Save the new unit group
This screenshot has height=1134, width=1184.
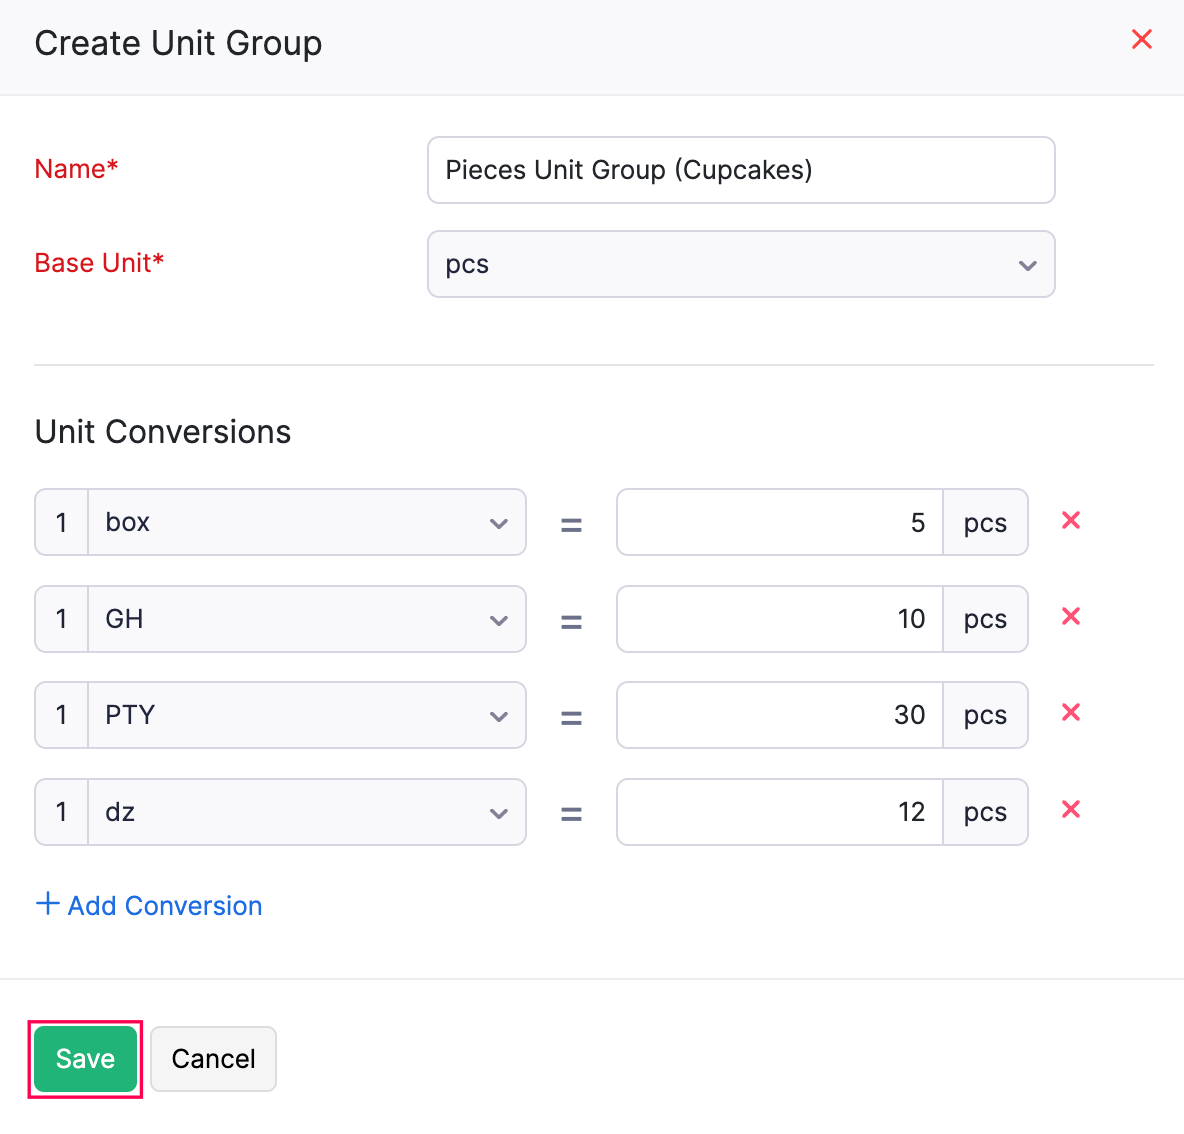point(85,1058)
